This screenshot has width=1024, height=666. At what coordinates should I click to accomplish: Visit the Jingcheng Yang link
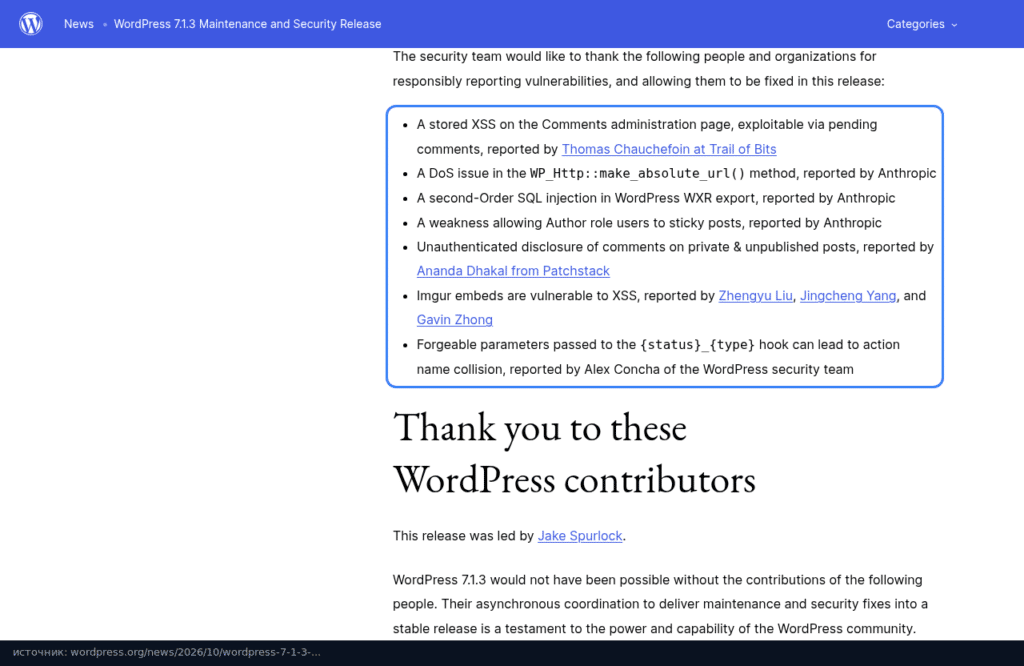tap(848, 296)
